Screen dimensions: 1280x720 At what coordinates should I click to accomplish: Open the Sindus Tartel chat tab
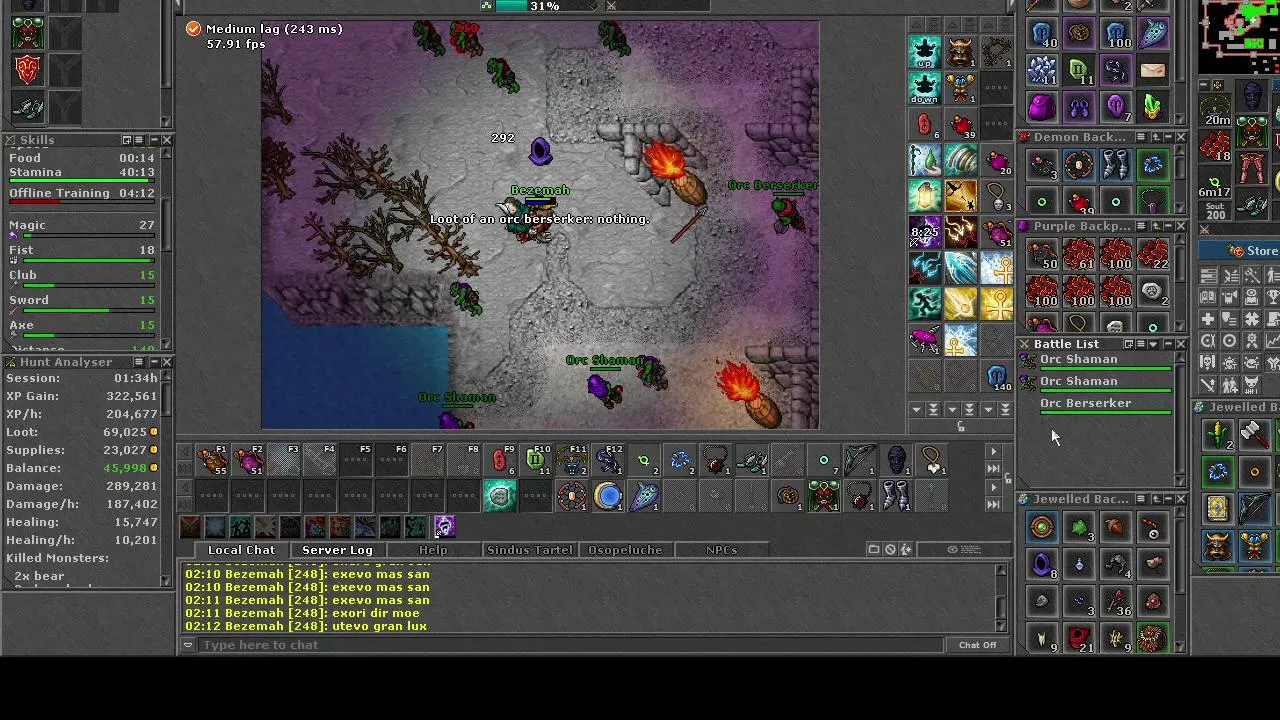[529, 550]
